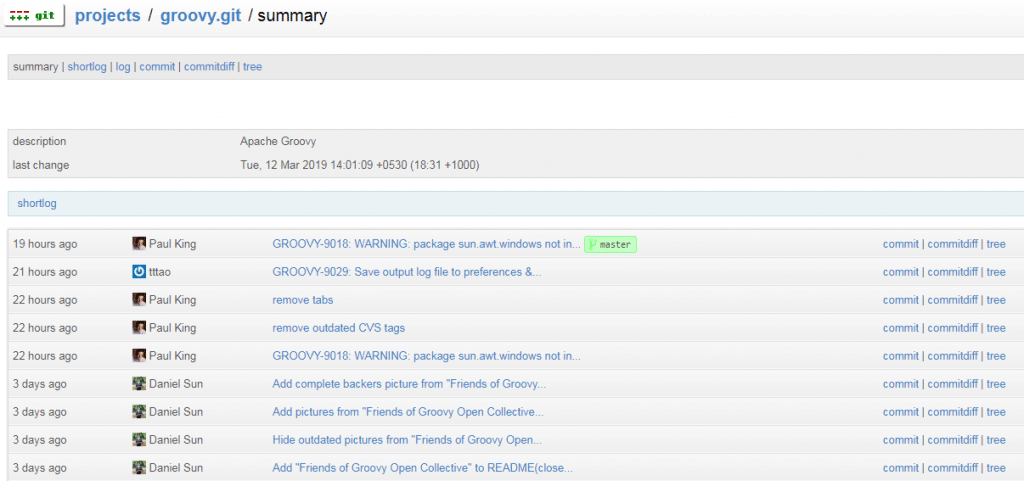Click commitdiff link in 'remove outdated CVS tags' row
The height and width of the screenshot is (481, 1024).
(x=953, y=328)
